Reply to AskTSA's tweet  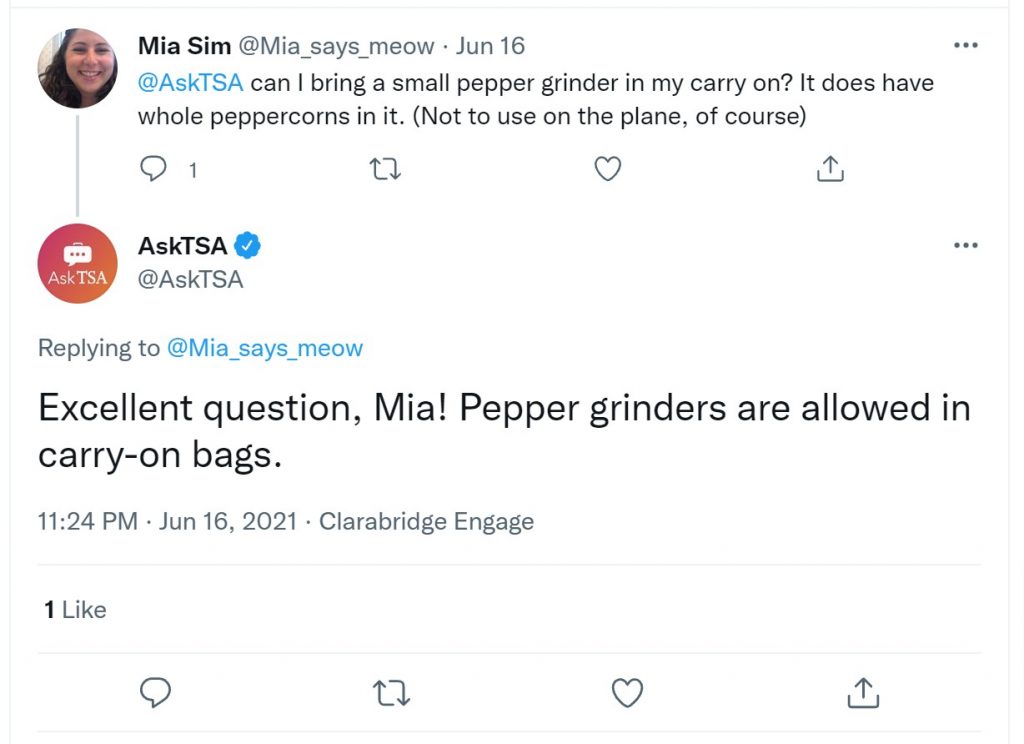155,692
